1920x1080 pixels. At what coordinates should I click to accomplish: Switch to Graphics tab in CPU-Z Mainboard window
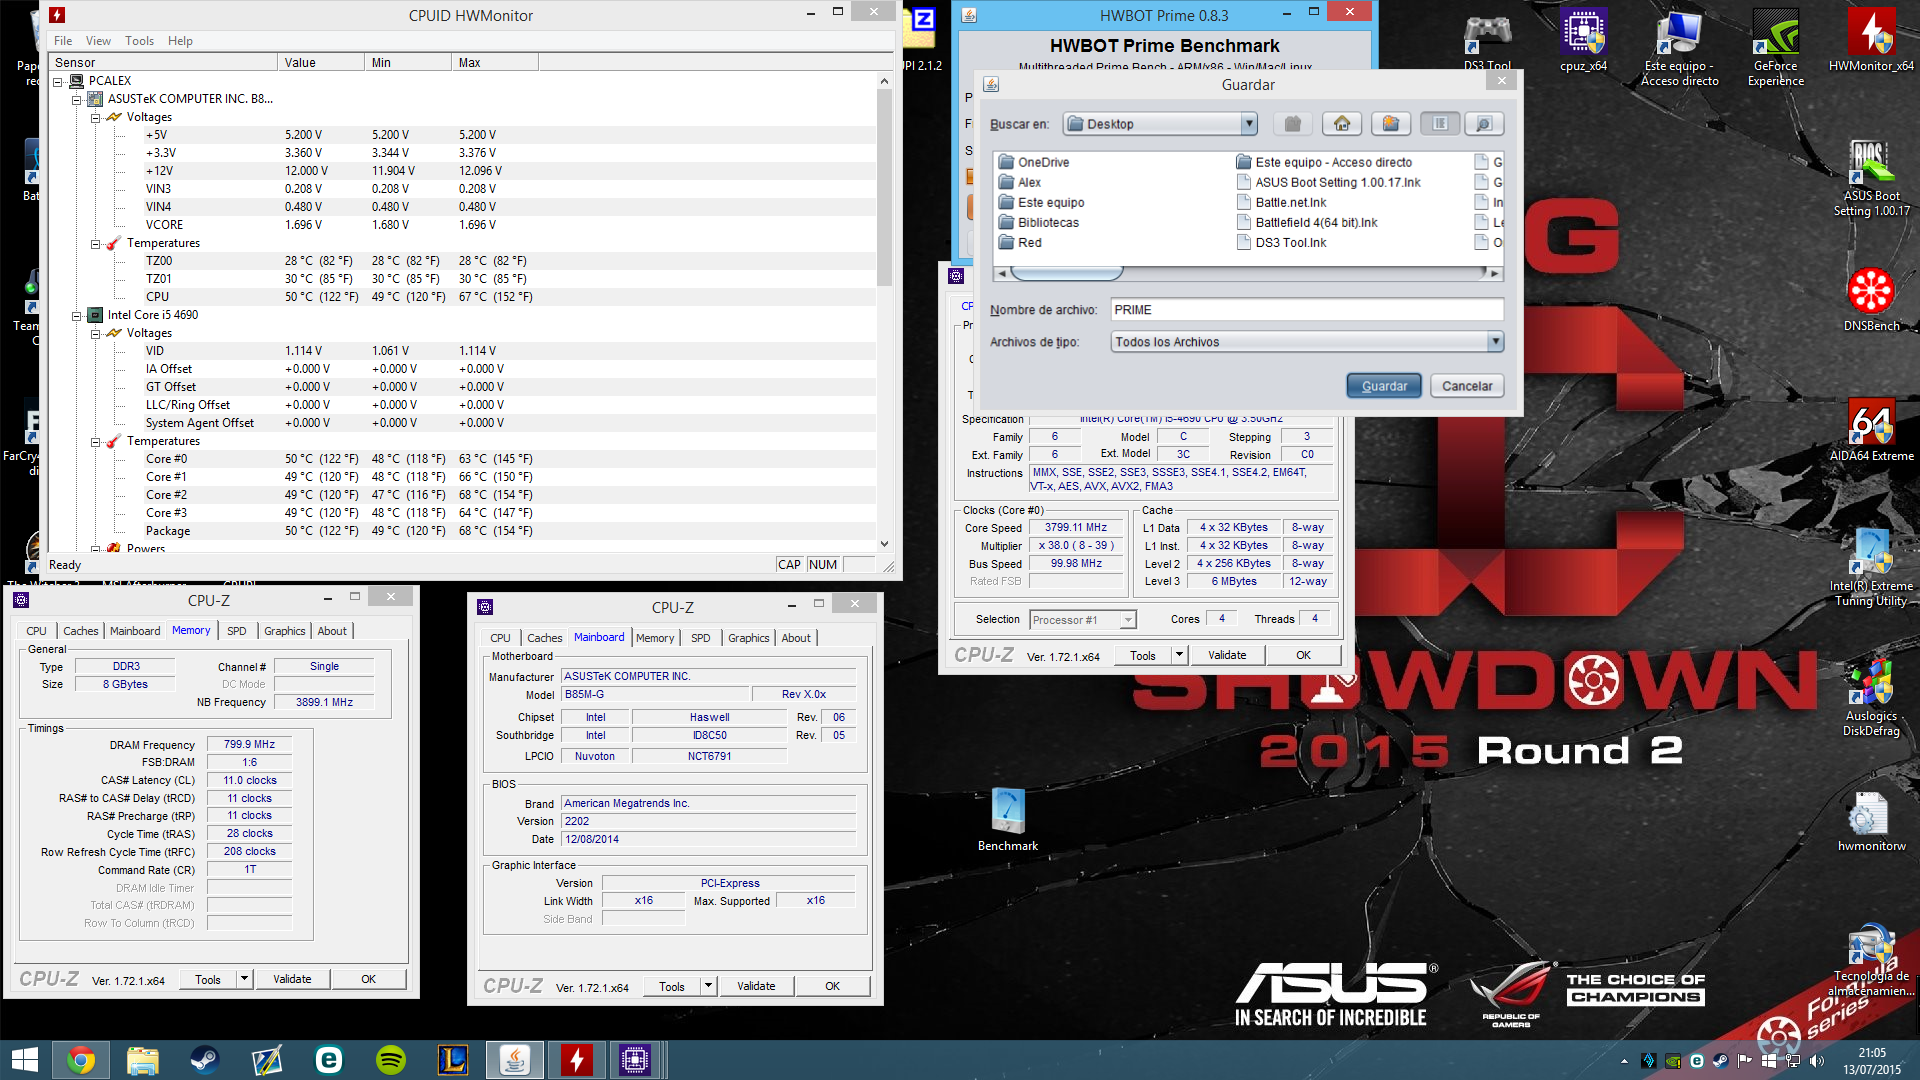coord(748,638)
